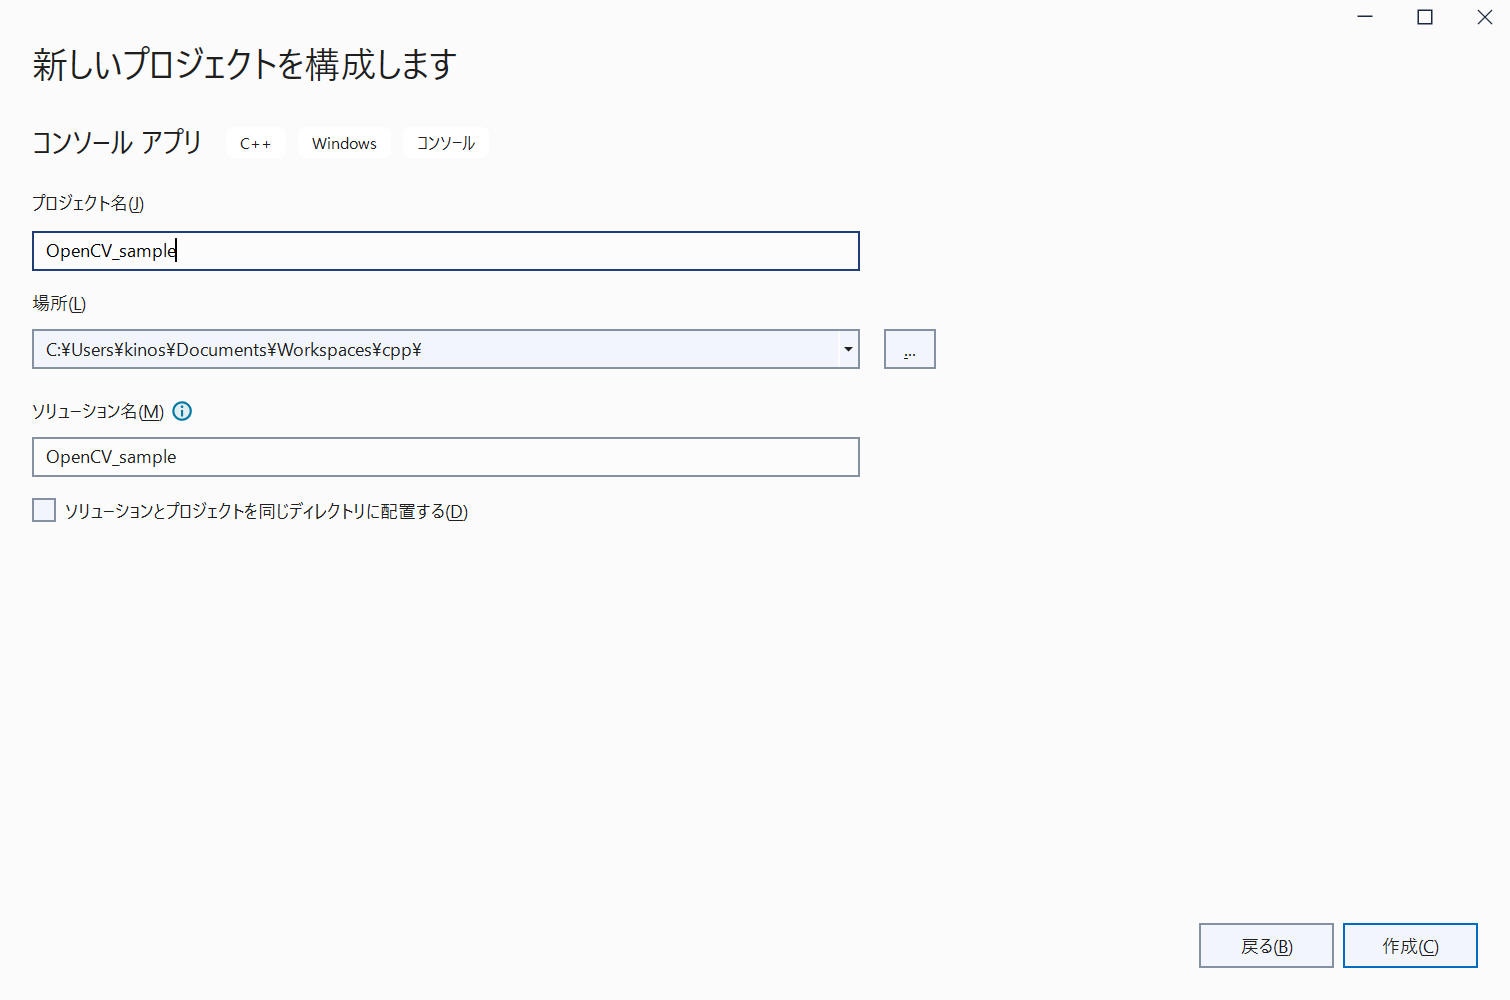
Task: Expand the 場所 location dropdown arrow
Action: (848, 349)
